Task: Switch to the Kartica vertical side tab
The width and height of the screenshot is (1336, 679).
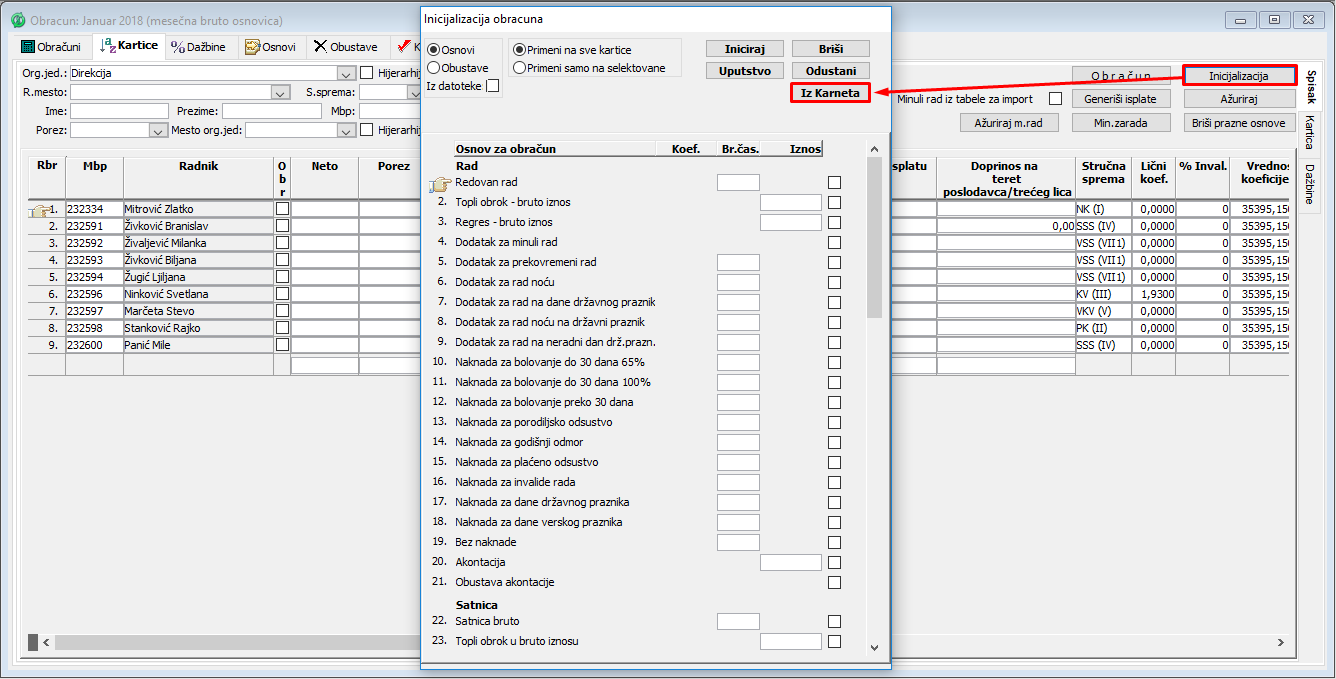Action: click(x=1309, y=131)
